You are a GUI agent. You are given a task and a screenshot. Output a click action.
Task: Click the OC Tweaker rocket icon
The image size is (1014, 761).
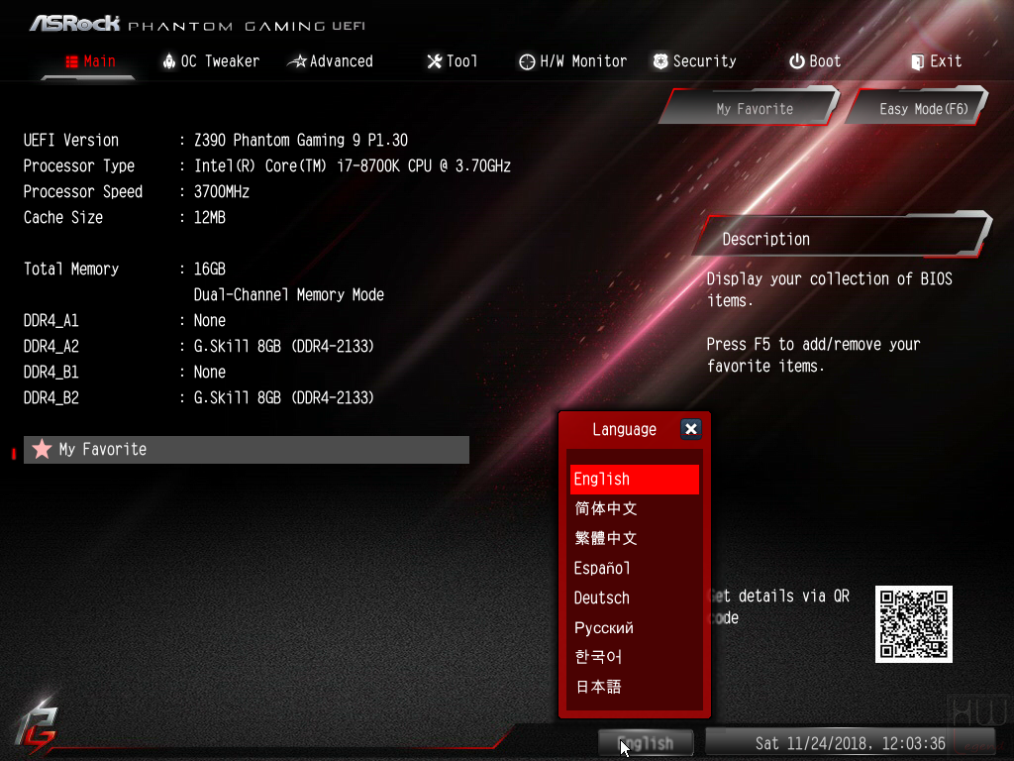169,61
